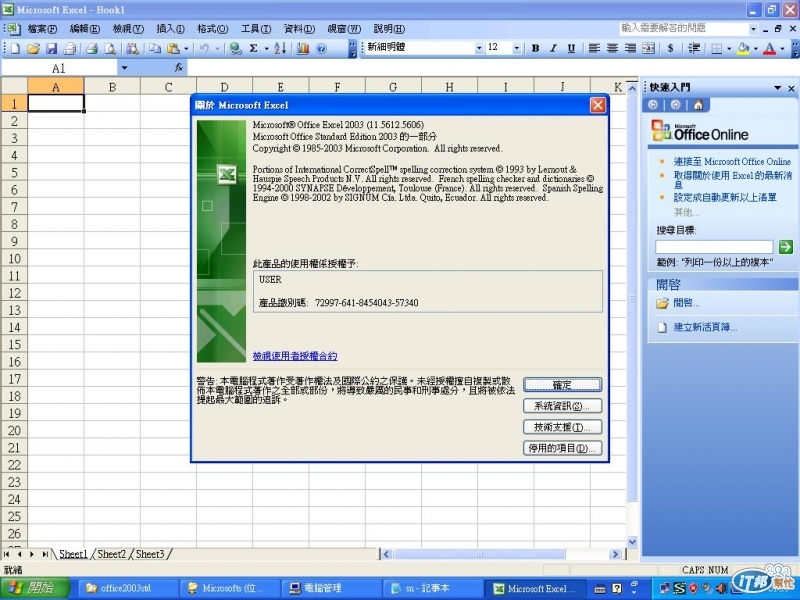Click the Save floppy disk icon
800x600 pixels.
tap(51, 48)
